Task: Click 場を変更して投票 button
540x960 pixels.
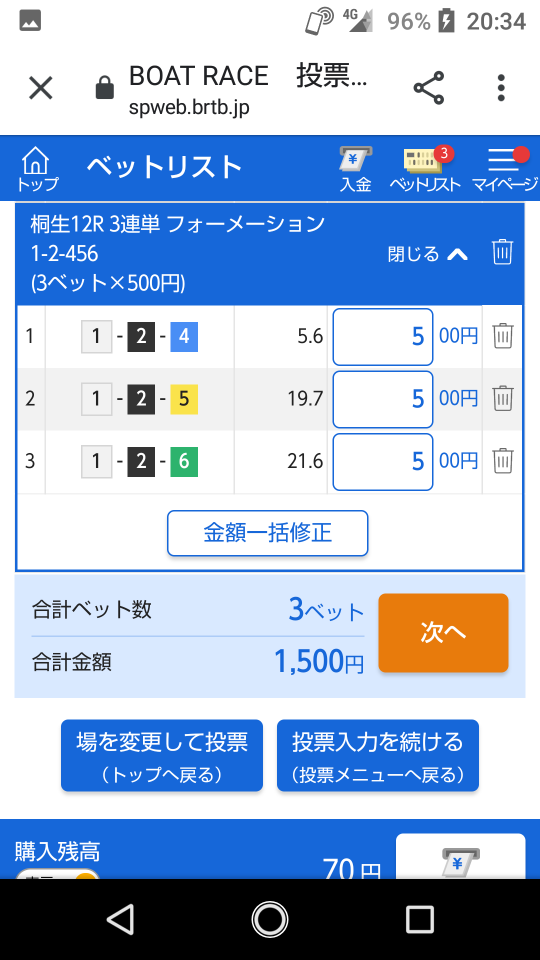Action: pos(162,756)
